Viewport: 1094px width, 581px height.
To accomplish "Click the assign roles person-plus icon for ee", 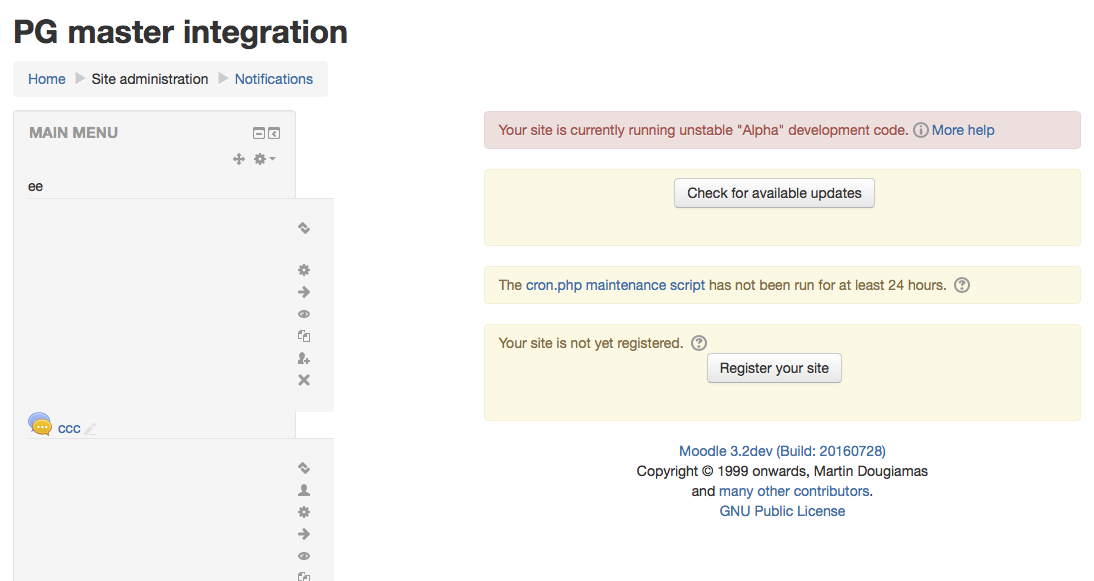I will click(x=304, y=359).
